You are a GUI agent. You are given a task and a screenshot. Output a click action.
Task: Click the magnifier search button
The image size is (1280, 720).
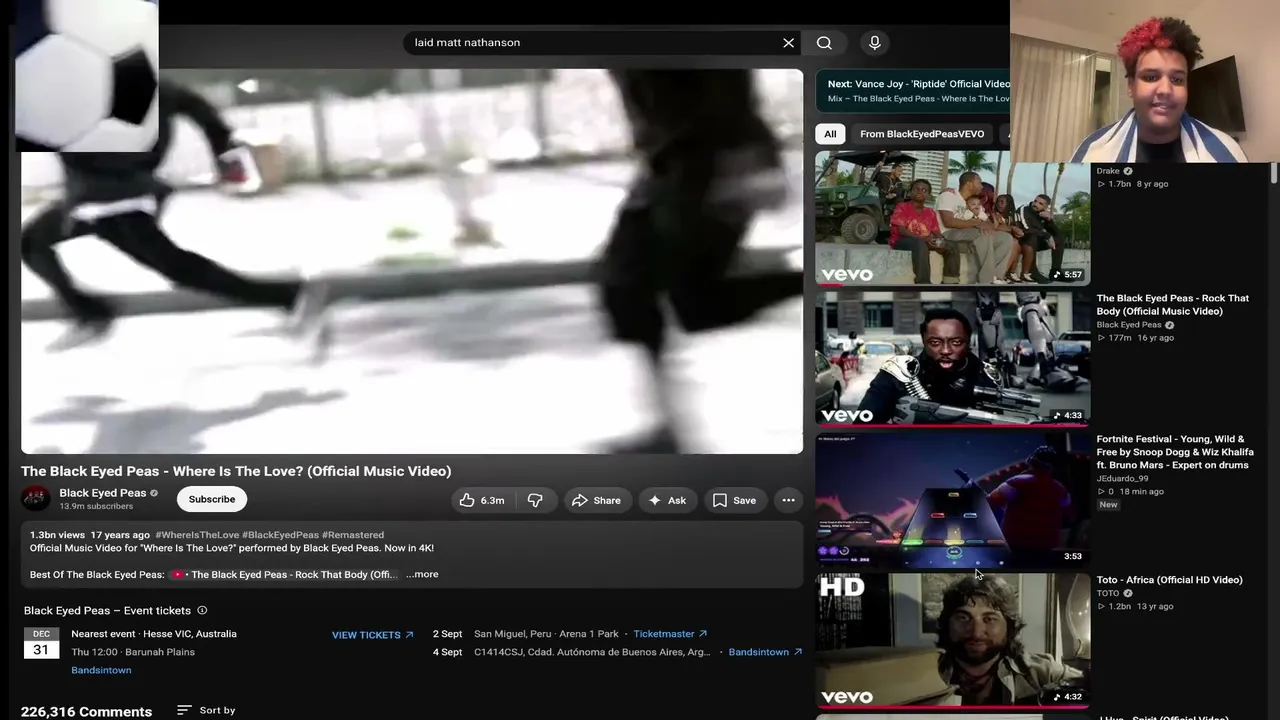tap(824, 43)
